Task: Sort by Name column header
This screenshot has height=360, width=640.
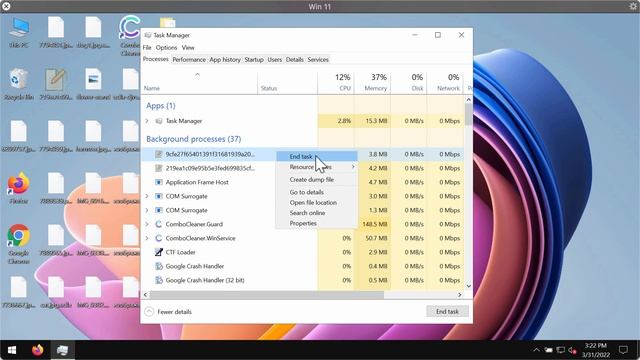Action: pos(199,83)
